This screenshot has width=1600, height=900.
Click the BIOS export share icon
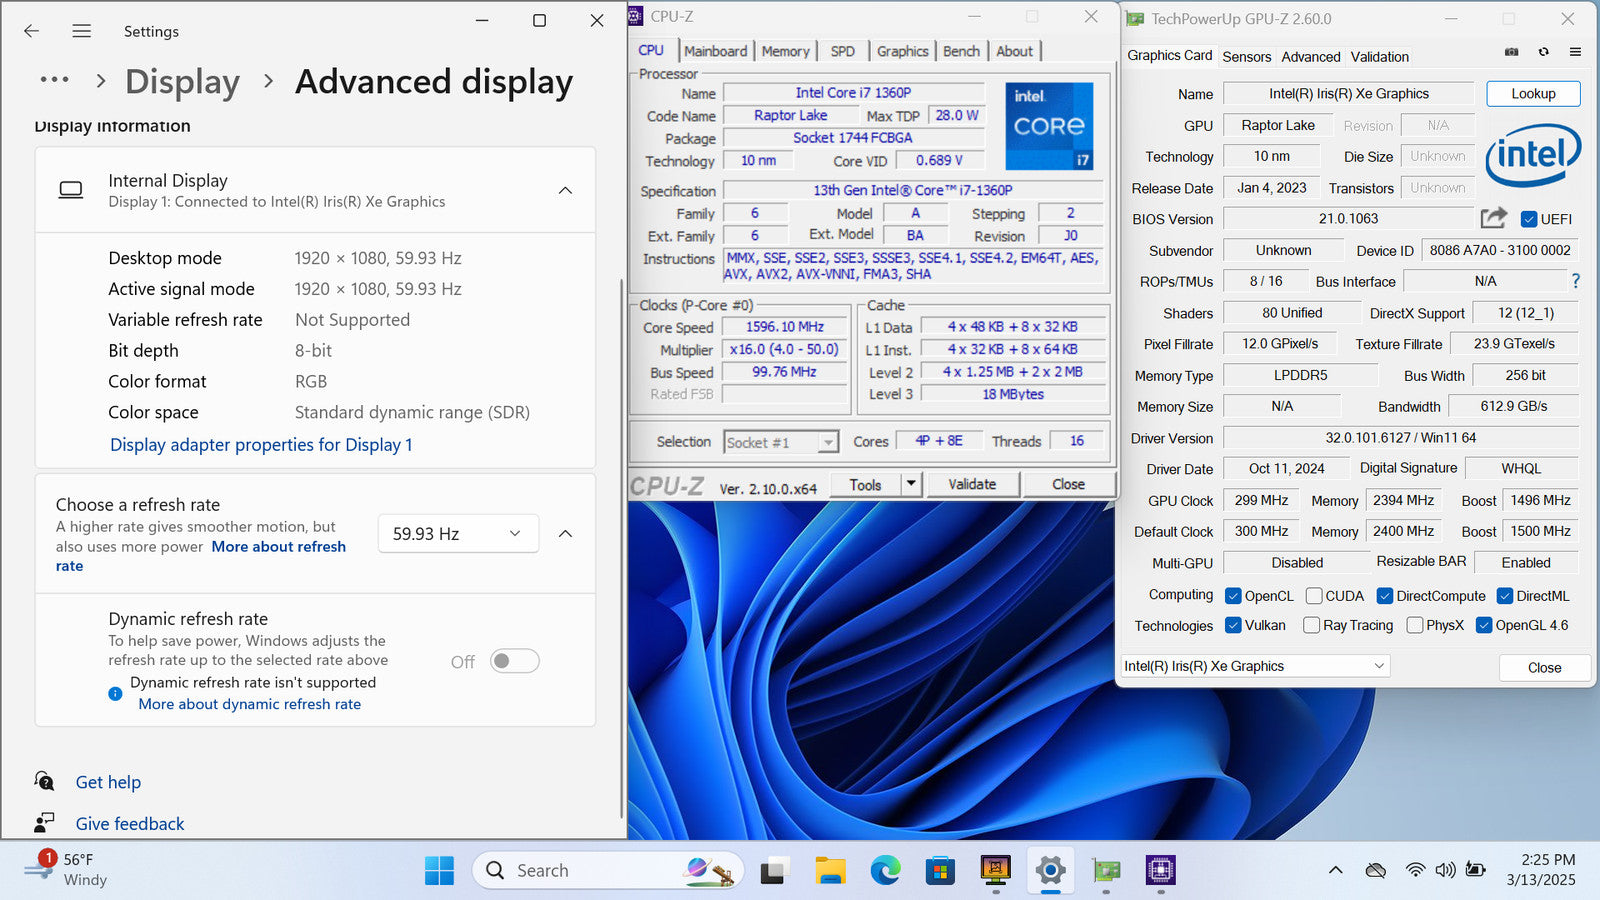tap(1493, 218)
